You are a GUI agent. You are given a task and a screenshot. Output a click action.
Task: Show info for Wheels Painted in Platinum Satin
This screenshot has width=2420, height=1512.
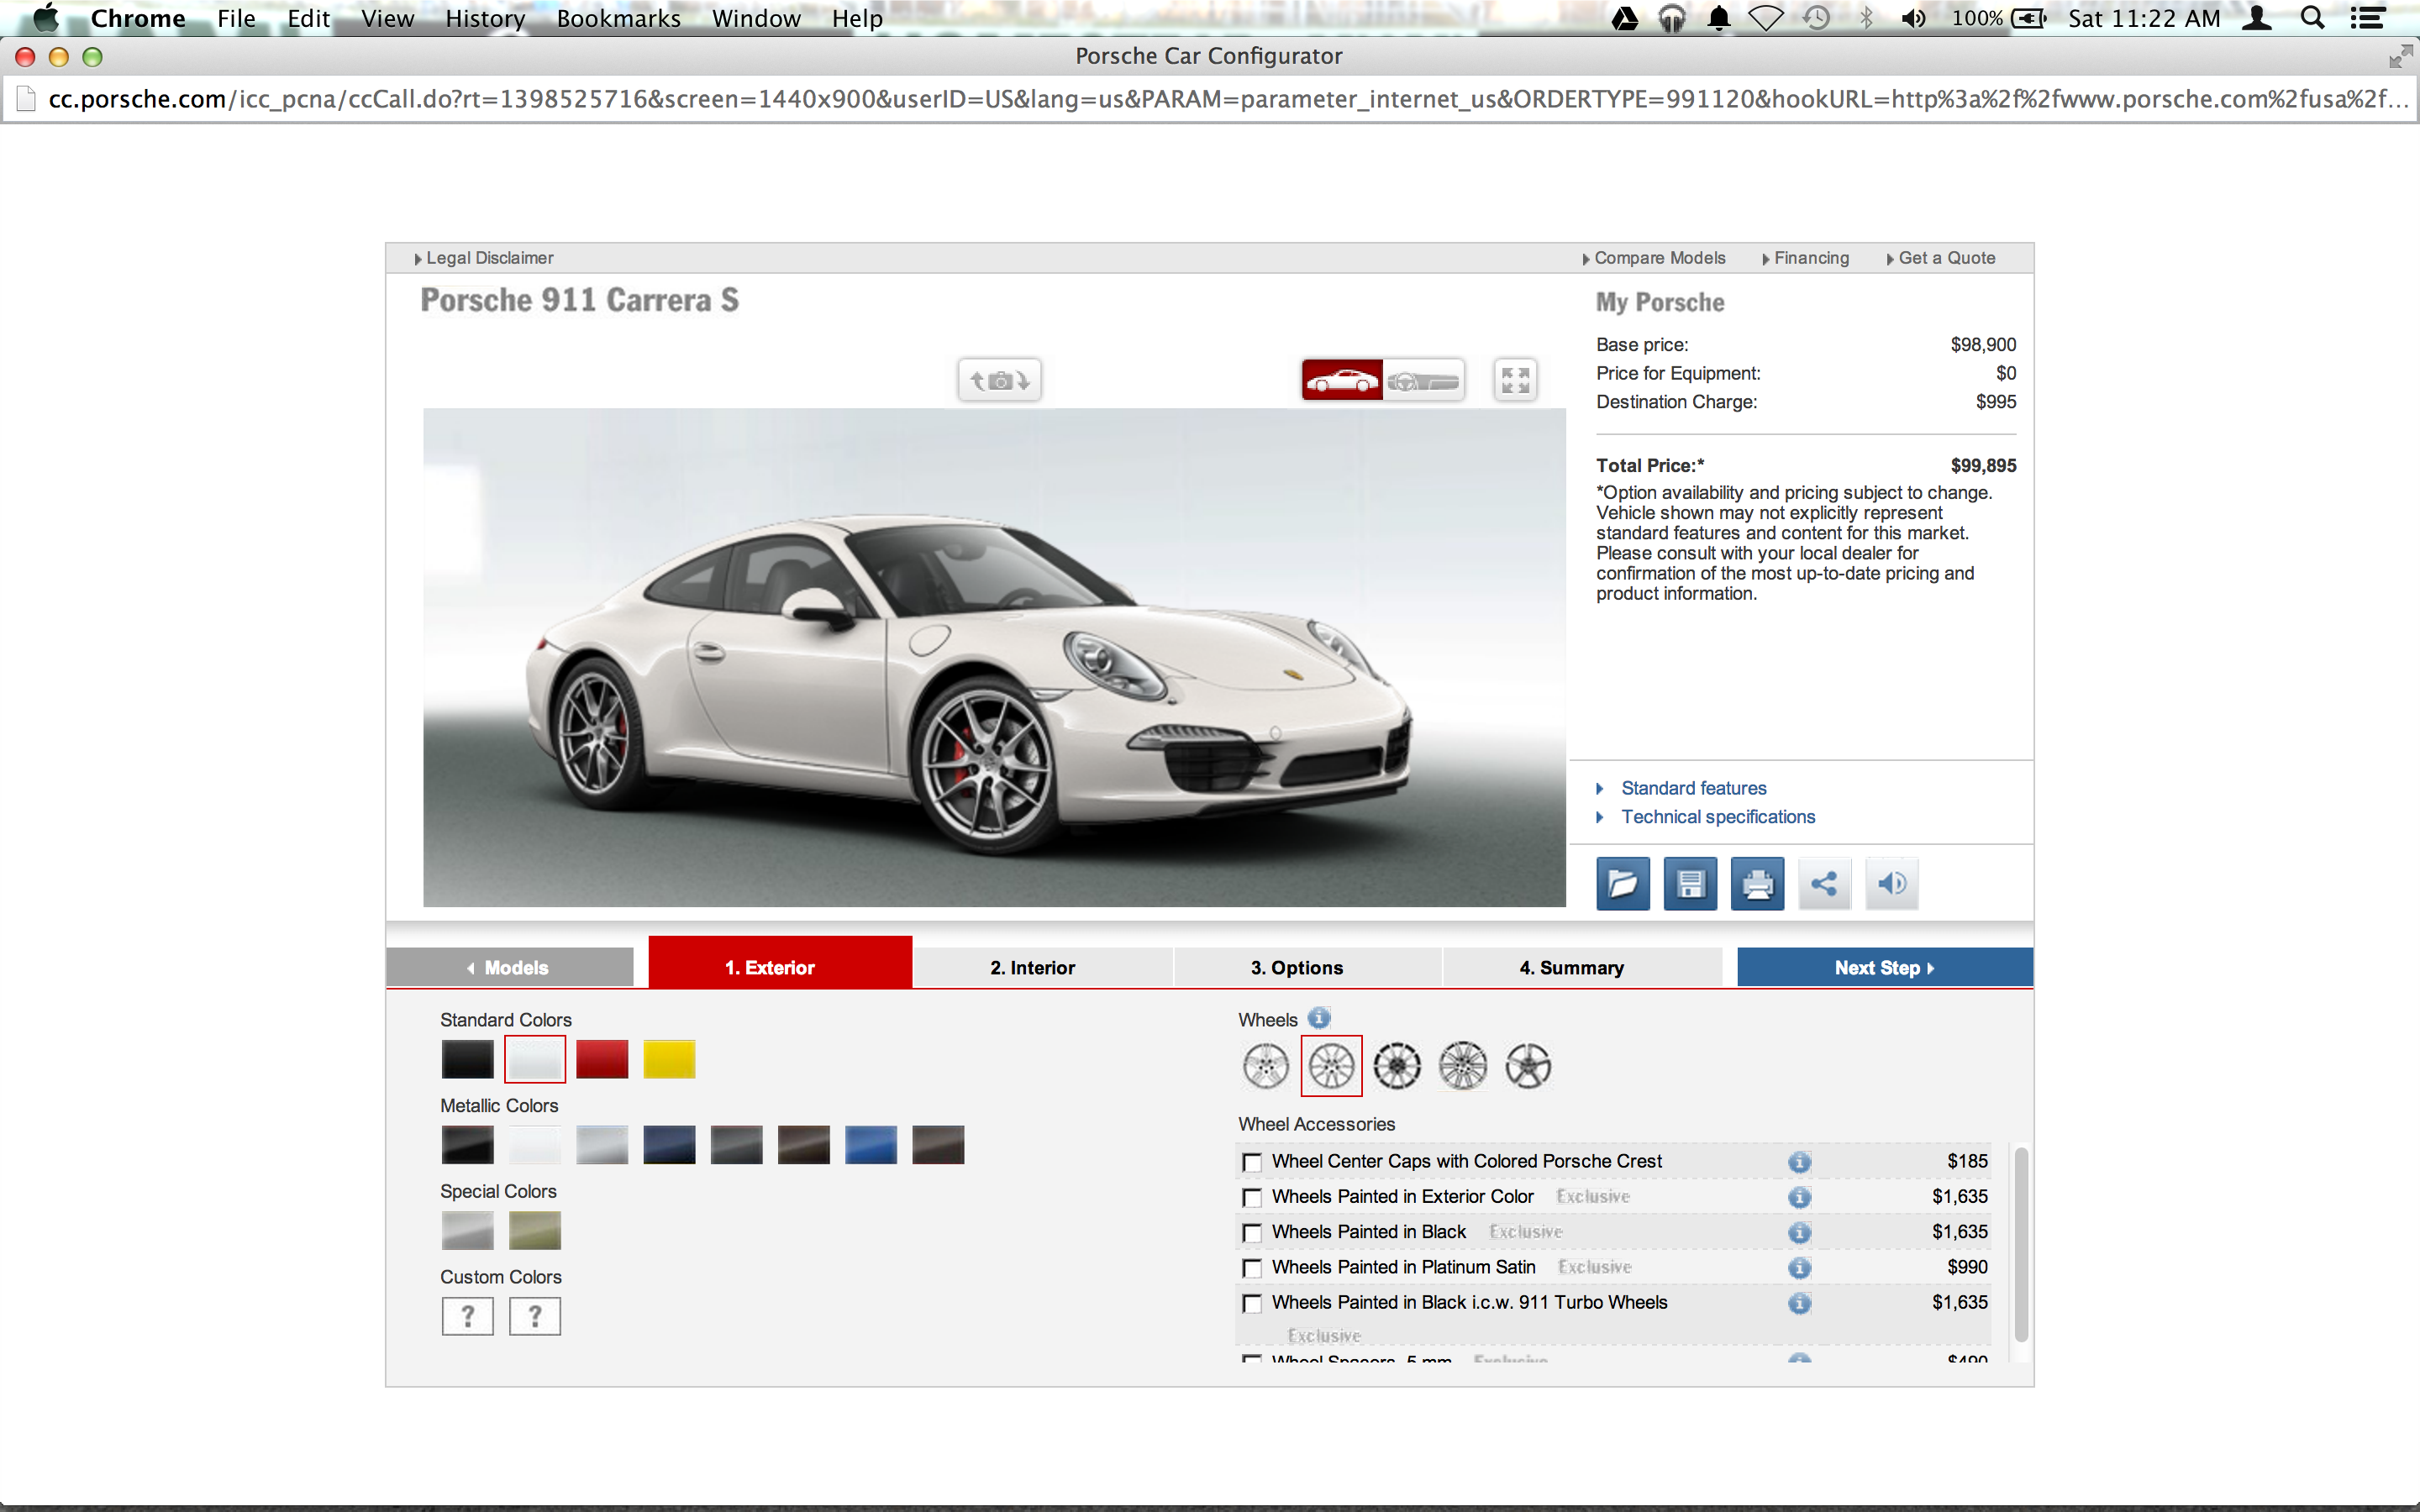1799,1267
